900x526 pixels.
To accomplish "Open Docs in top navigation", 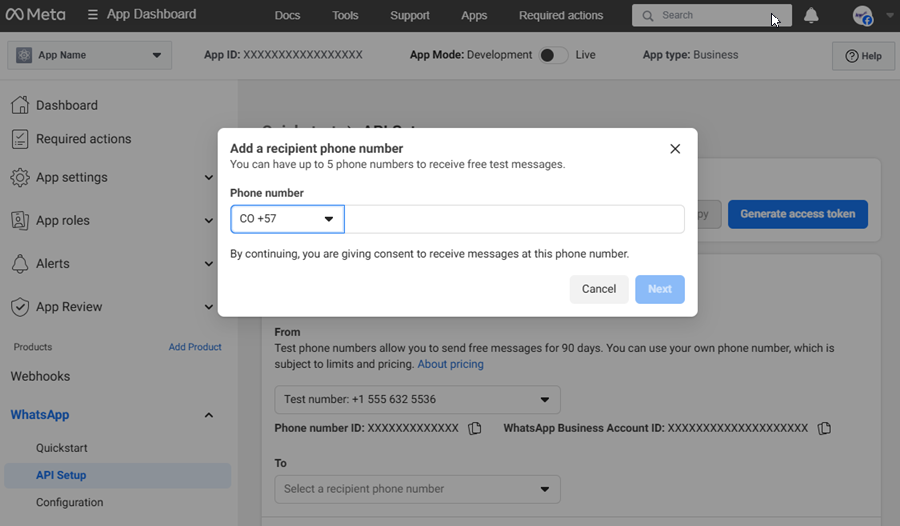I will [288, 16].
